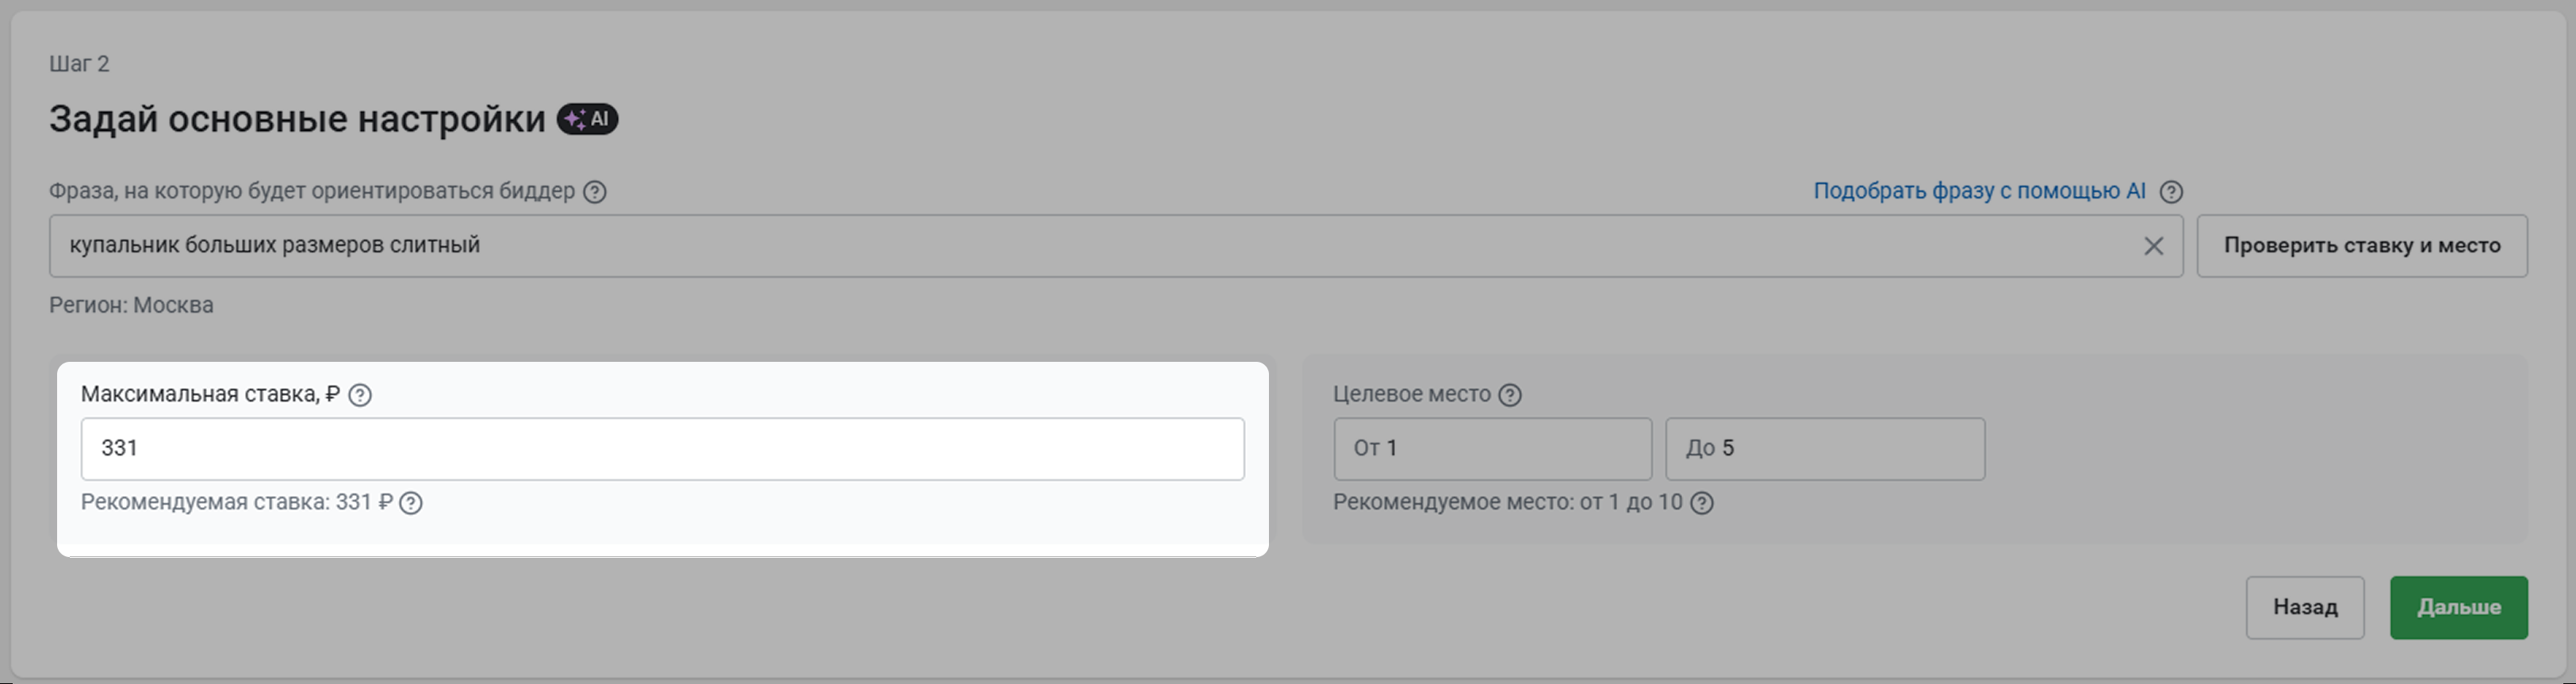This screenshot has width=2576, height=684.
Task: Click the Задай основные настройки heading
Action: [297, 119]
